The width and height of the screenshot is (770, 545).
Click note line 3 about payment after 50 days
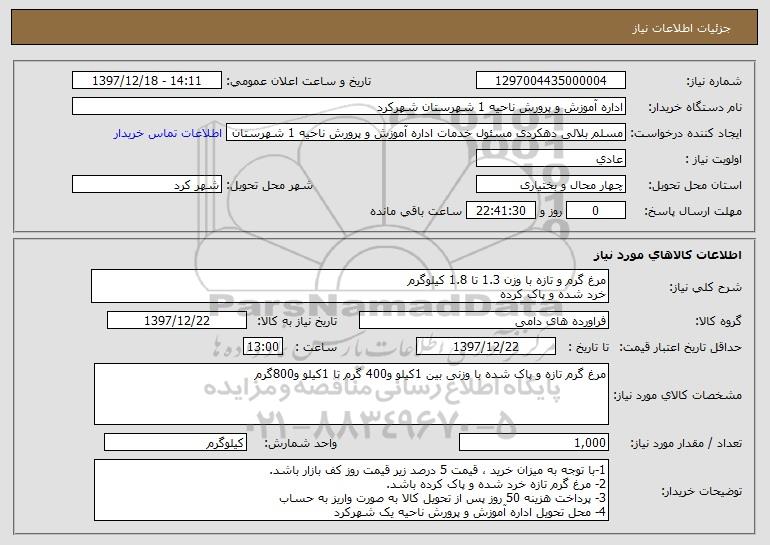[x=442, y=498]
